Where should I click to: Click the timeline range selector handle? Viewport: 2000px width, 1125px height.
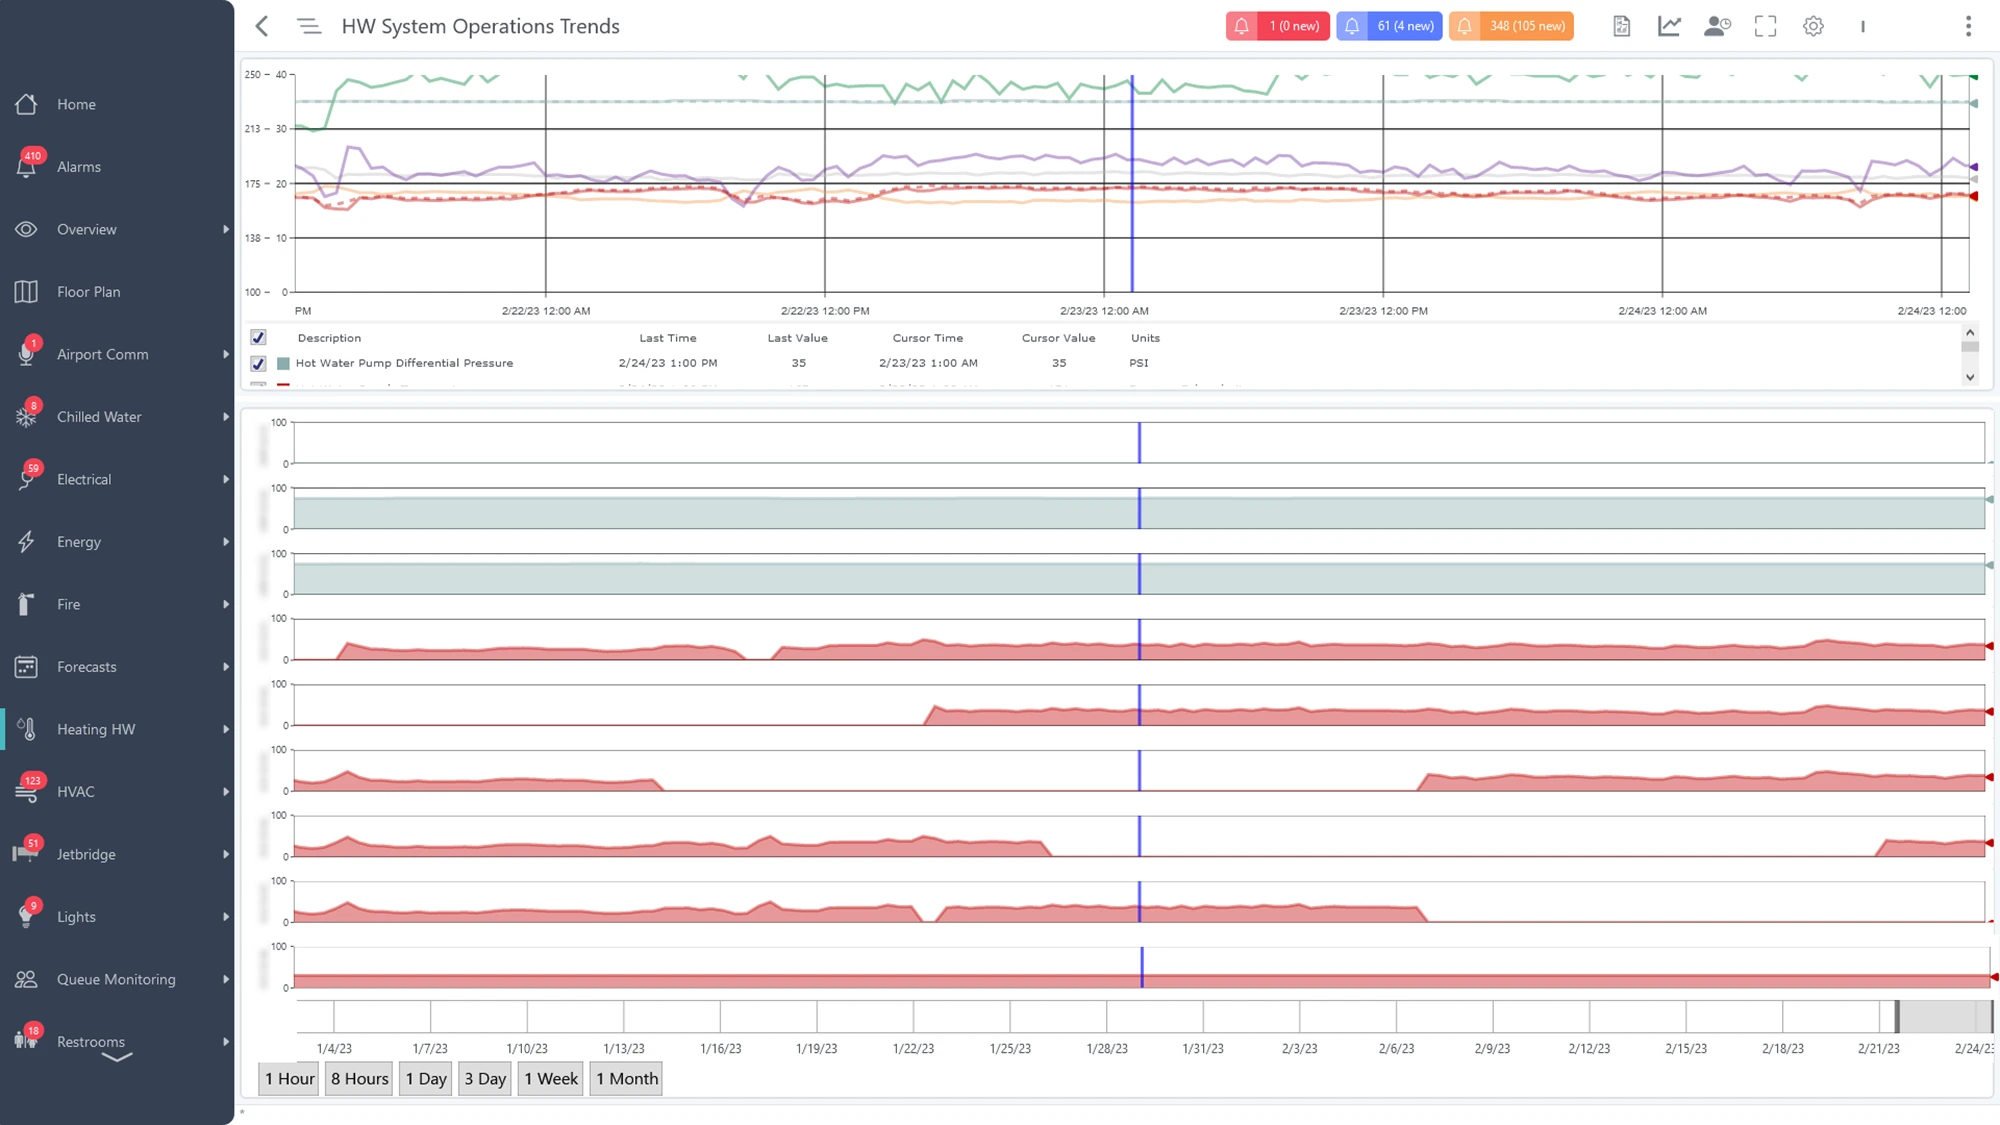click(x=1897, y=1016)
